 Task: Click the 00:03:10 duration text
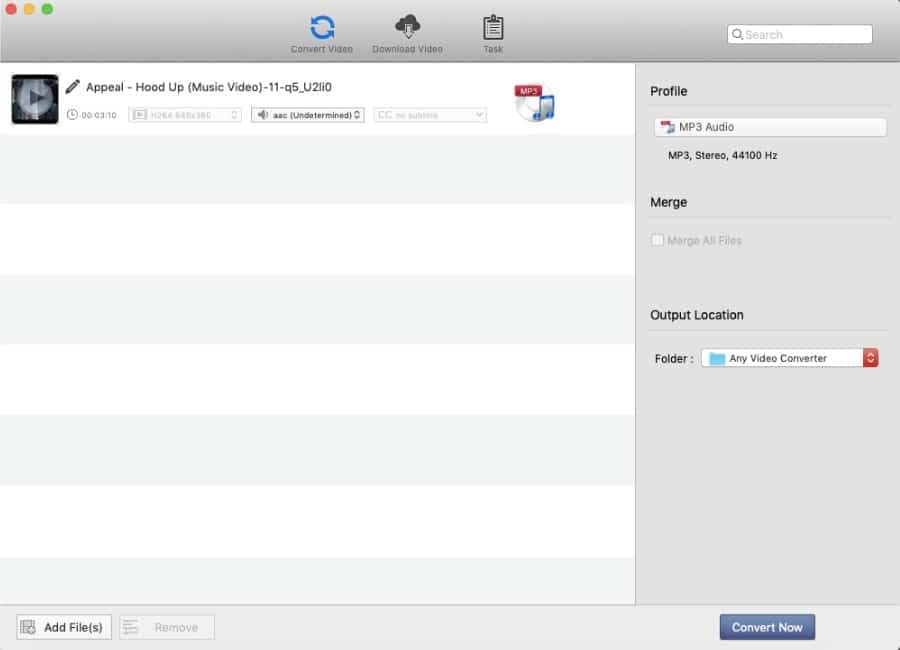coord(99,115)
